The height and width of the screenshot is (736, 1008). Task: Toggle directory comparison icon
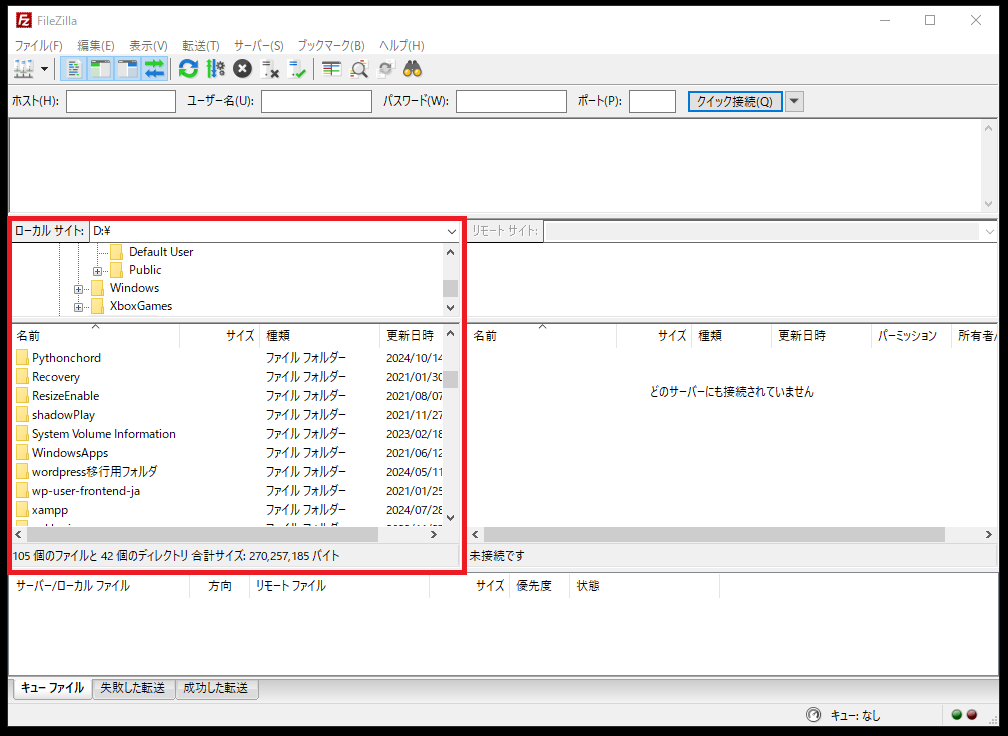coord(358,69)
